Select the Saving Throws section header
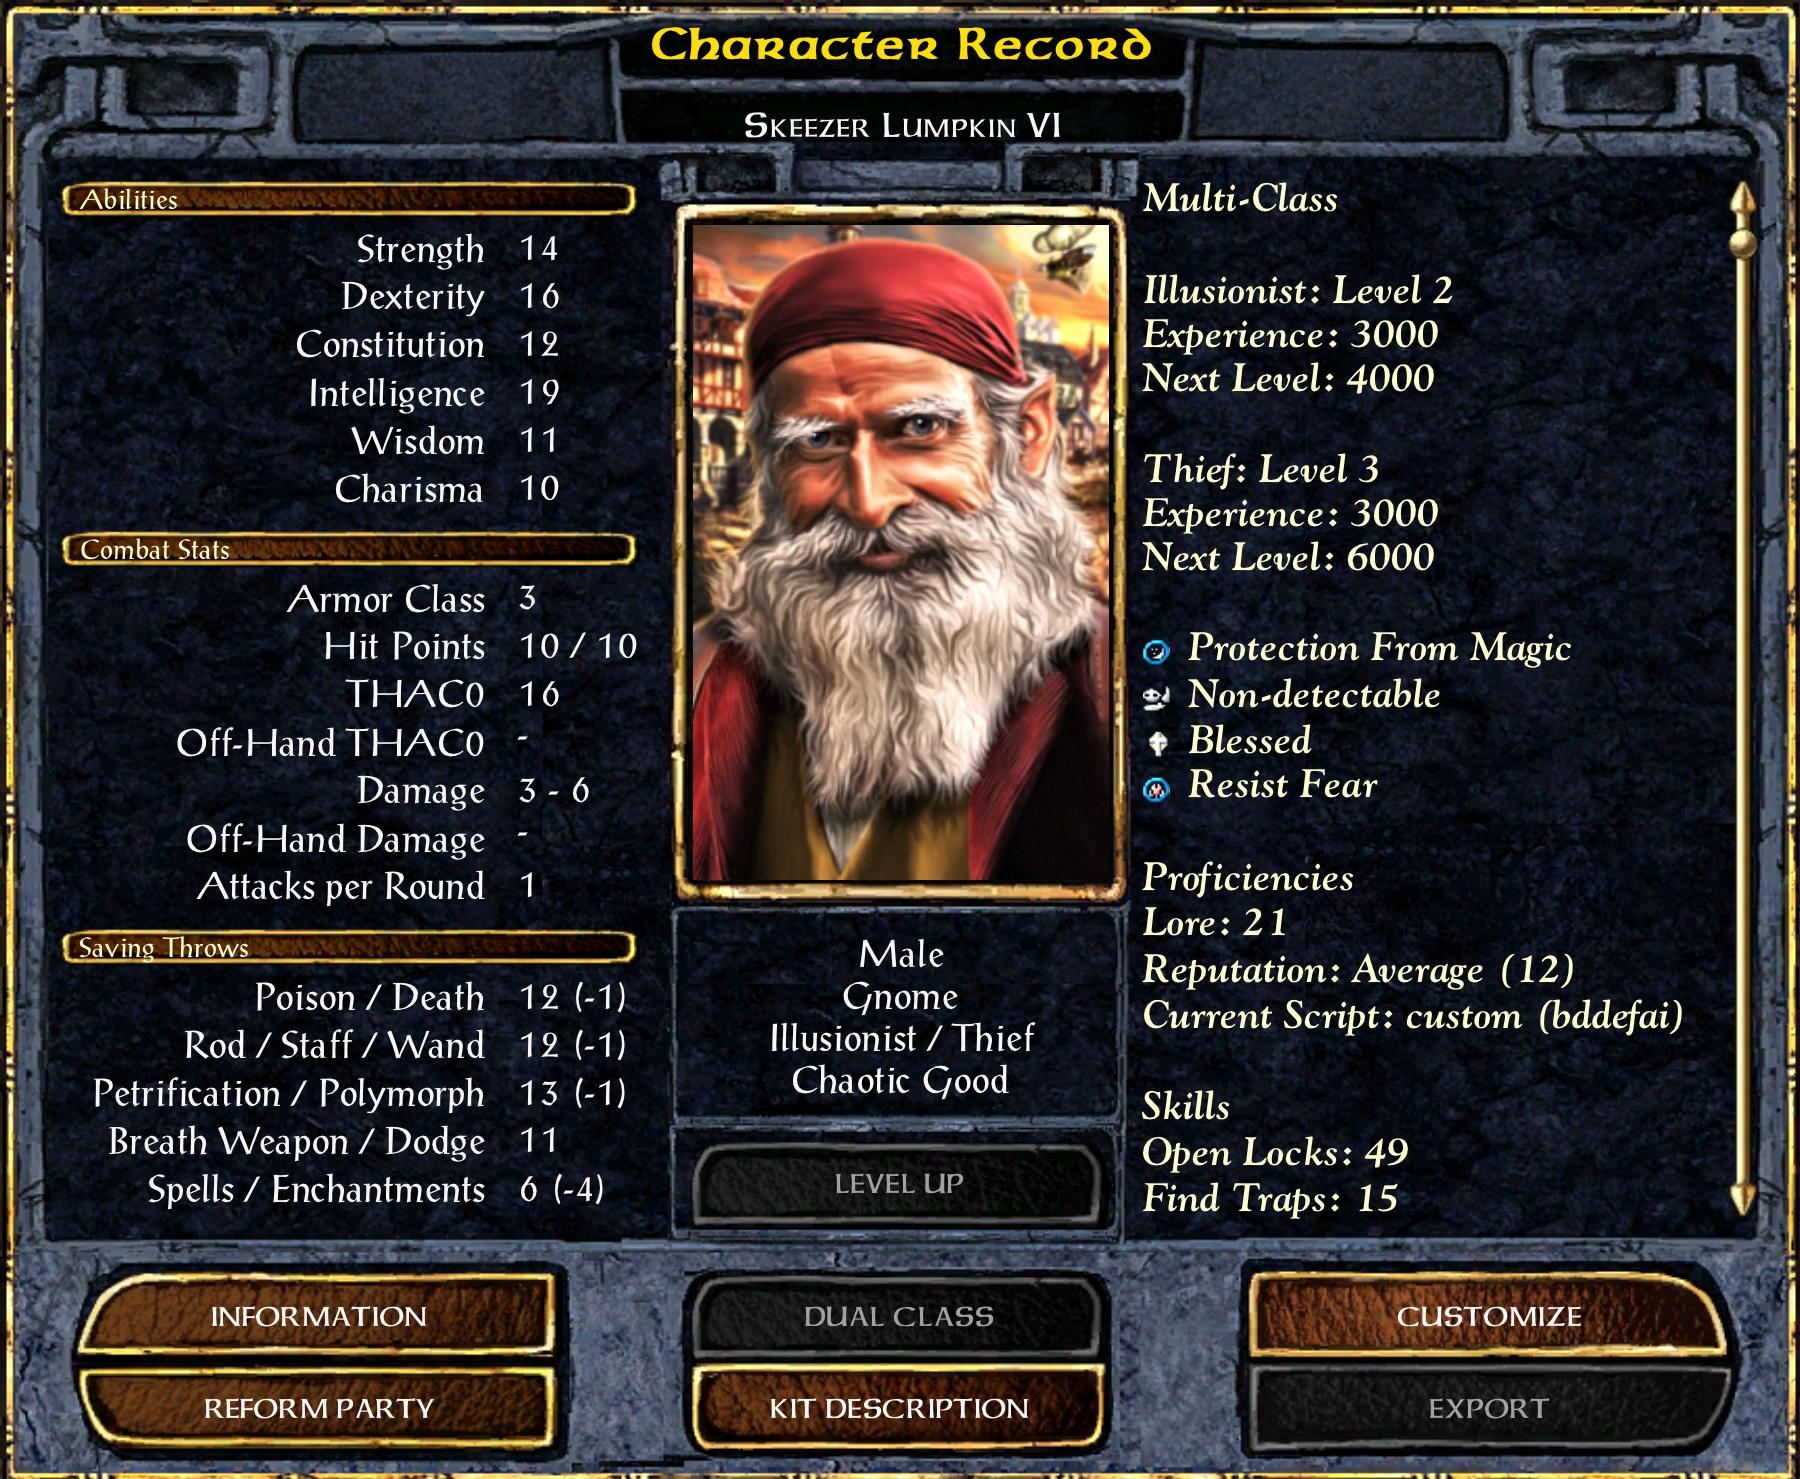 tap(349, 947)
